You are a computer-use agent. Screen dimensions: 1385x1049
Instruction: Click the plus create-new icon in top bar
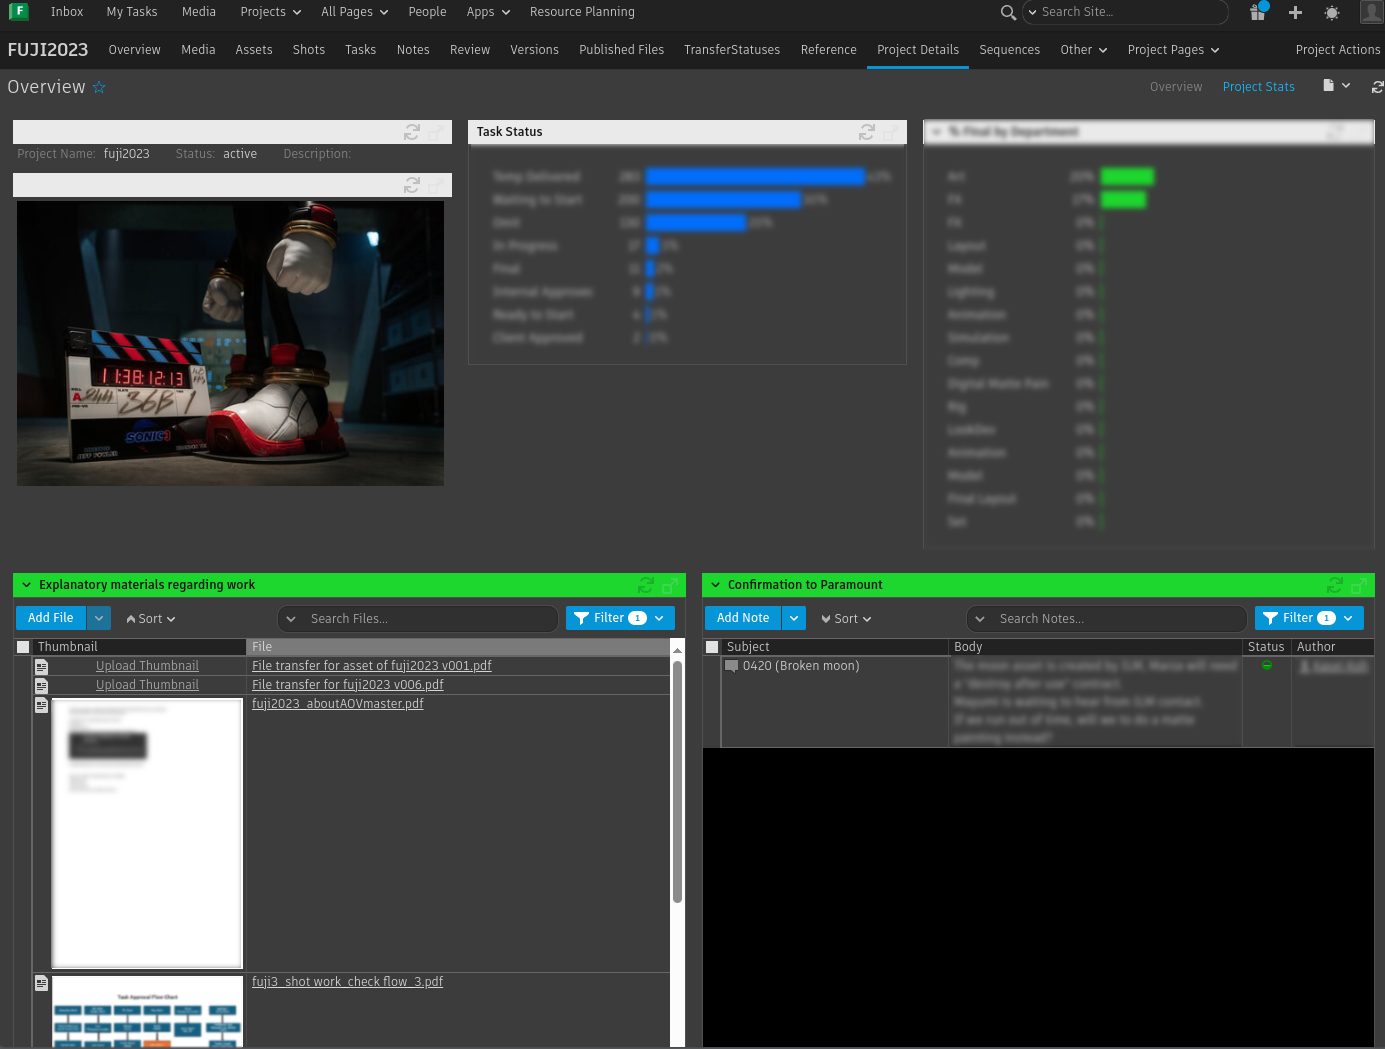1295,12
